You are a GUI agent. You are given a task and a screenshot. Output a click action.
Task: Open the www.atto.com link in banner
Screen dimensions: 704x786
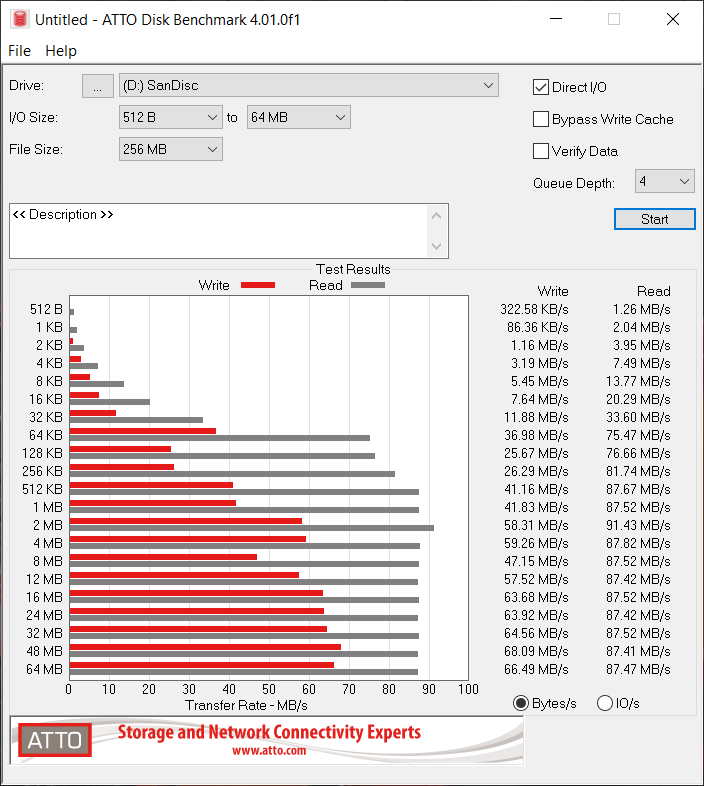[x=269, y=750]
